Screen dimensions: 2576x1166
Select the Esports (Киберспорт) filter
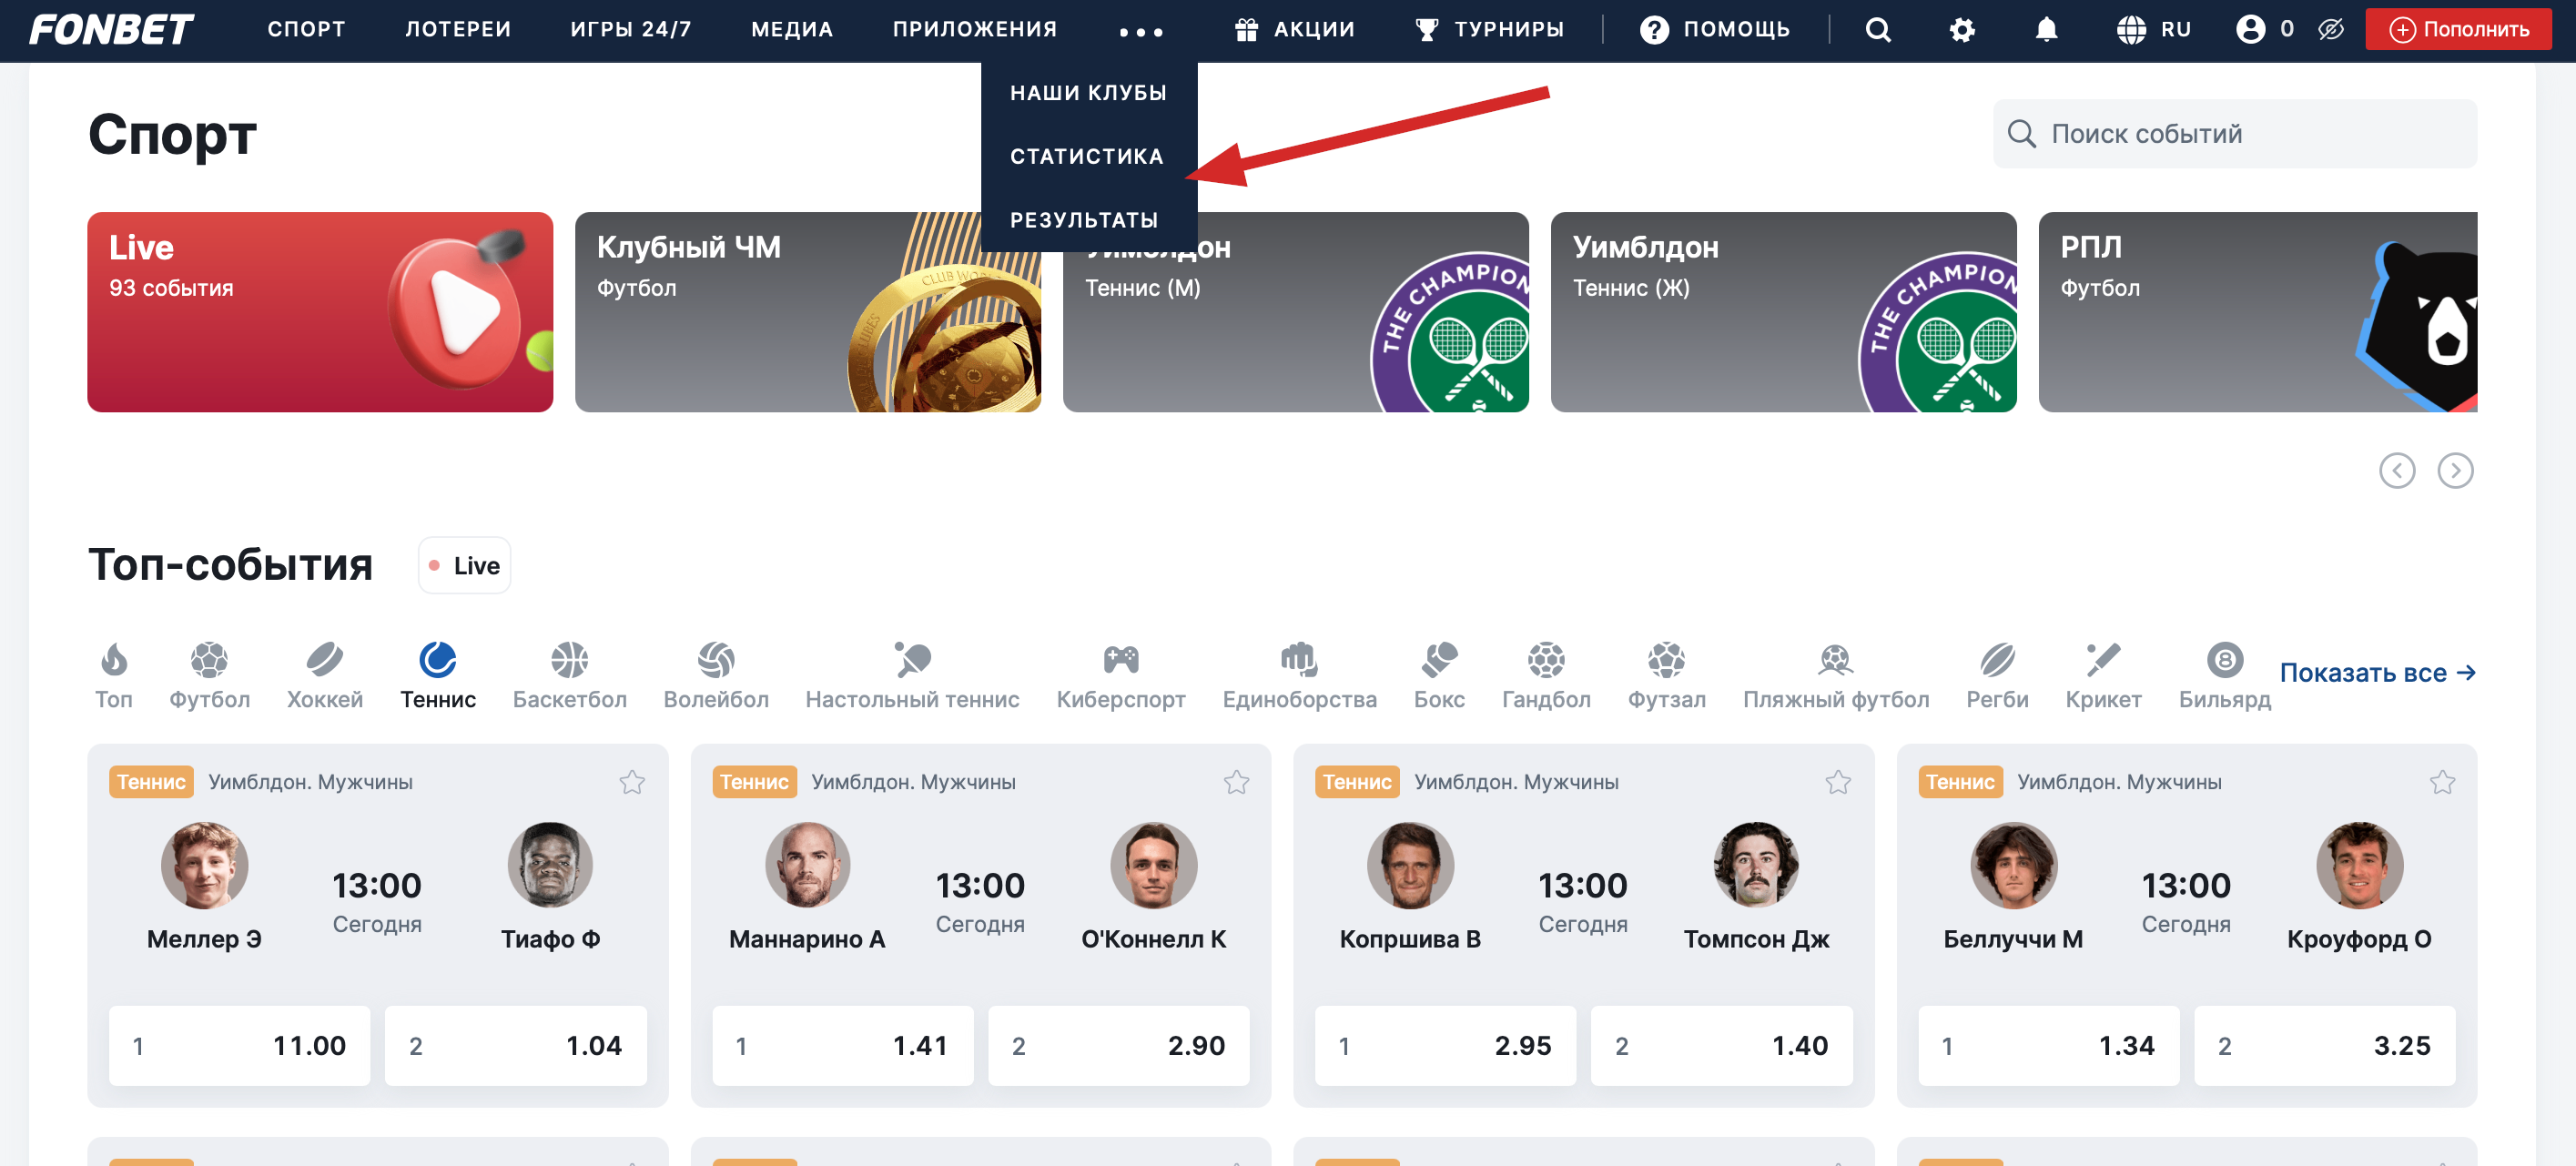click(1120, 675)
